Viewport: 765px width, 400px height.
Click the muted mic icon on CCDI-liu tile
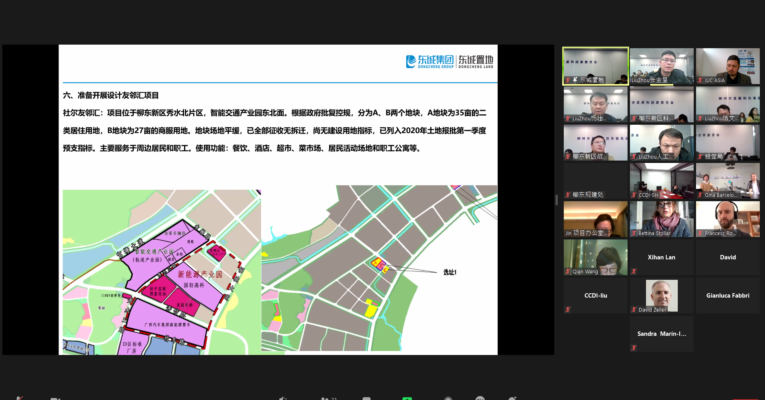pyautogui.click(x=567, y=310)
